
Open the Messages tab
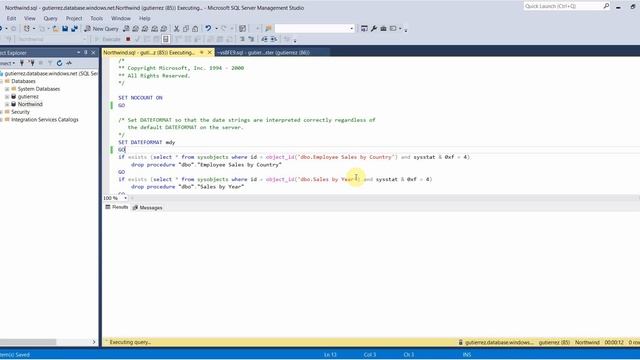[147, 208]
